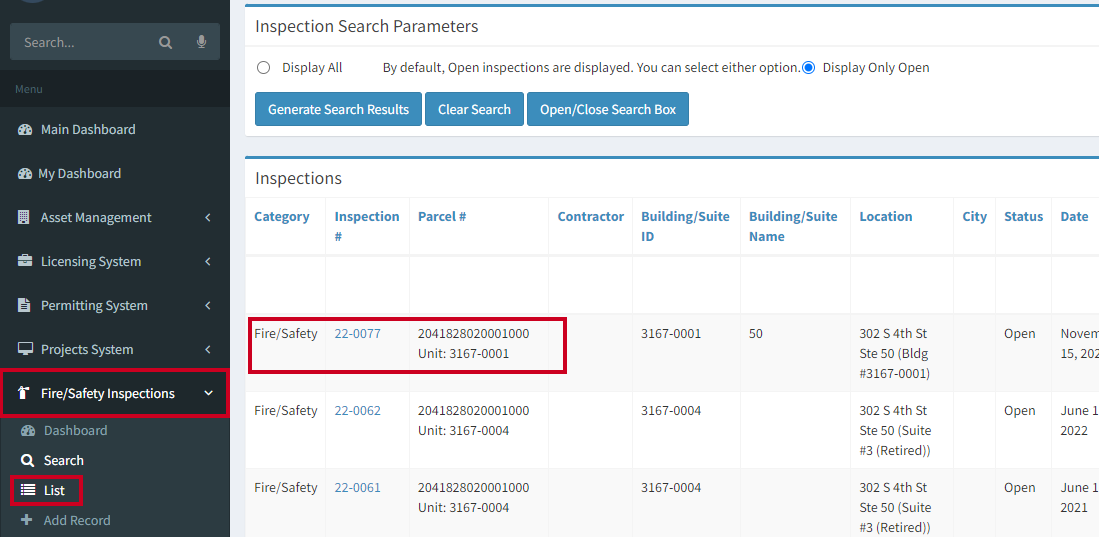Collapse the Fire/Safety Inspections chevron
This screenshot has height=537, width=1099.
[x=208, y=393]
